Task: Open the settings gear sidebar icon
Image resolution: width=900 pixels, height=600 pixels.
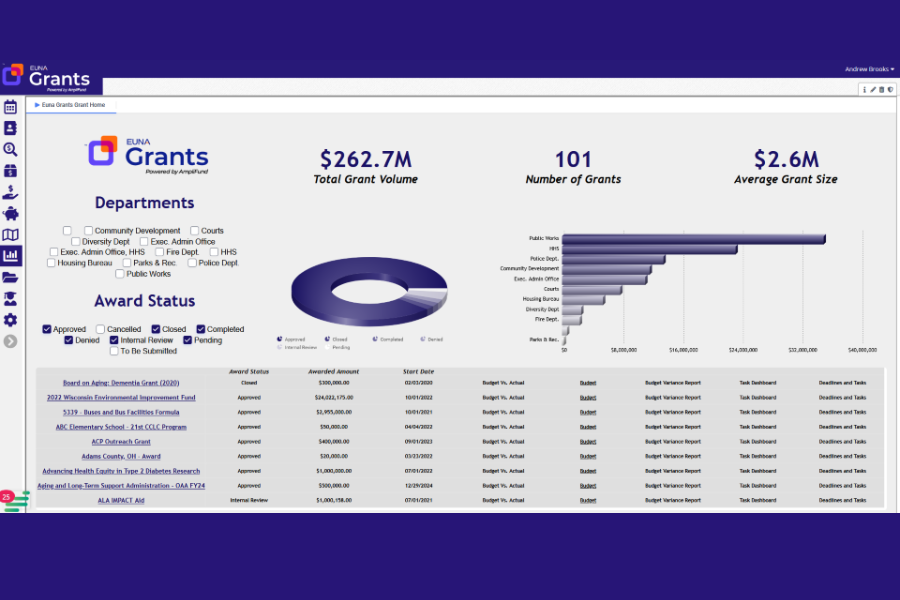Action: [10, 320]
